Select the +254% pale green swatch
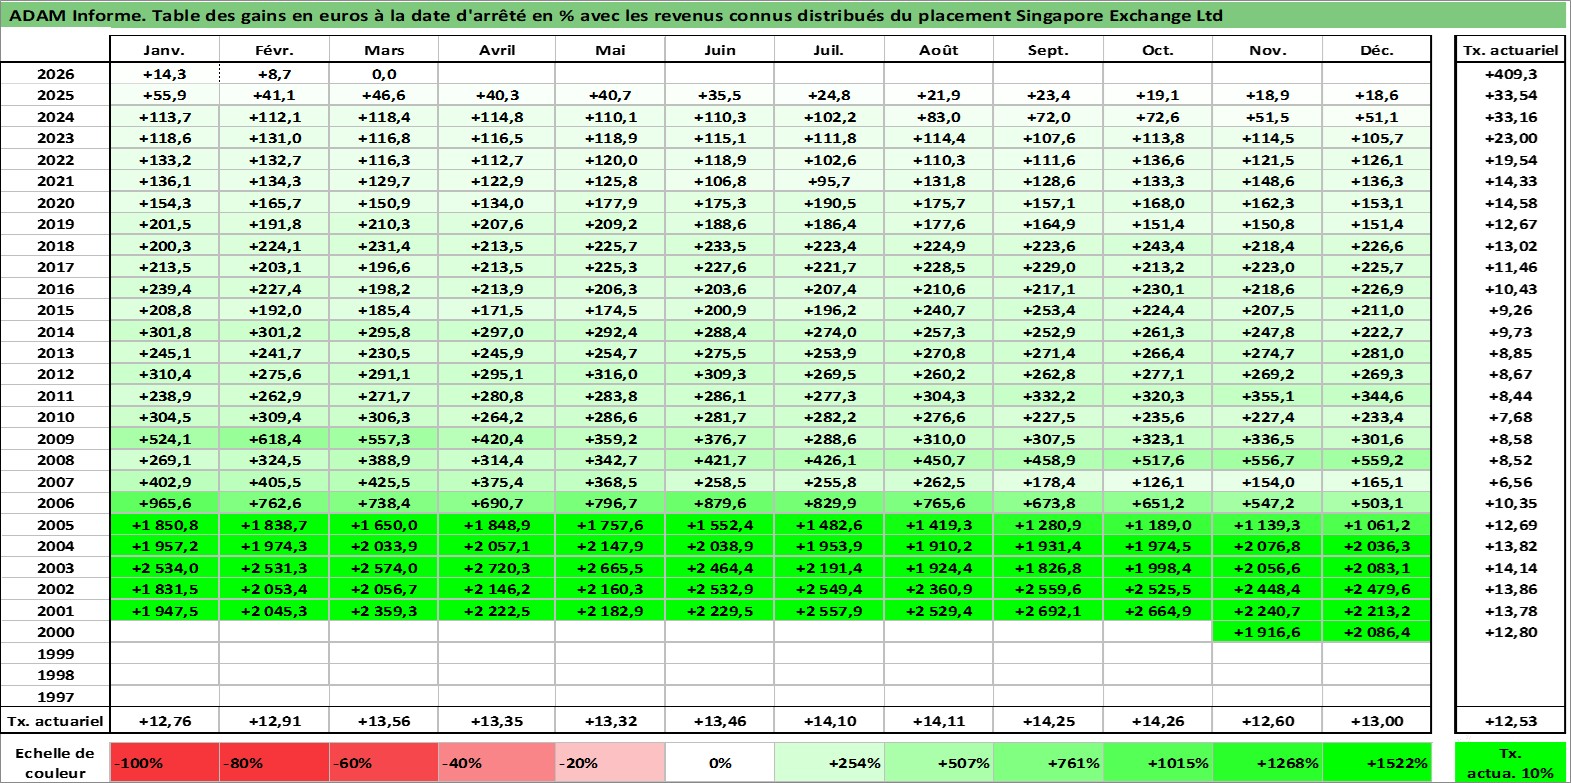 [829, 762]
